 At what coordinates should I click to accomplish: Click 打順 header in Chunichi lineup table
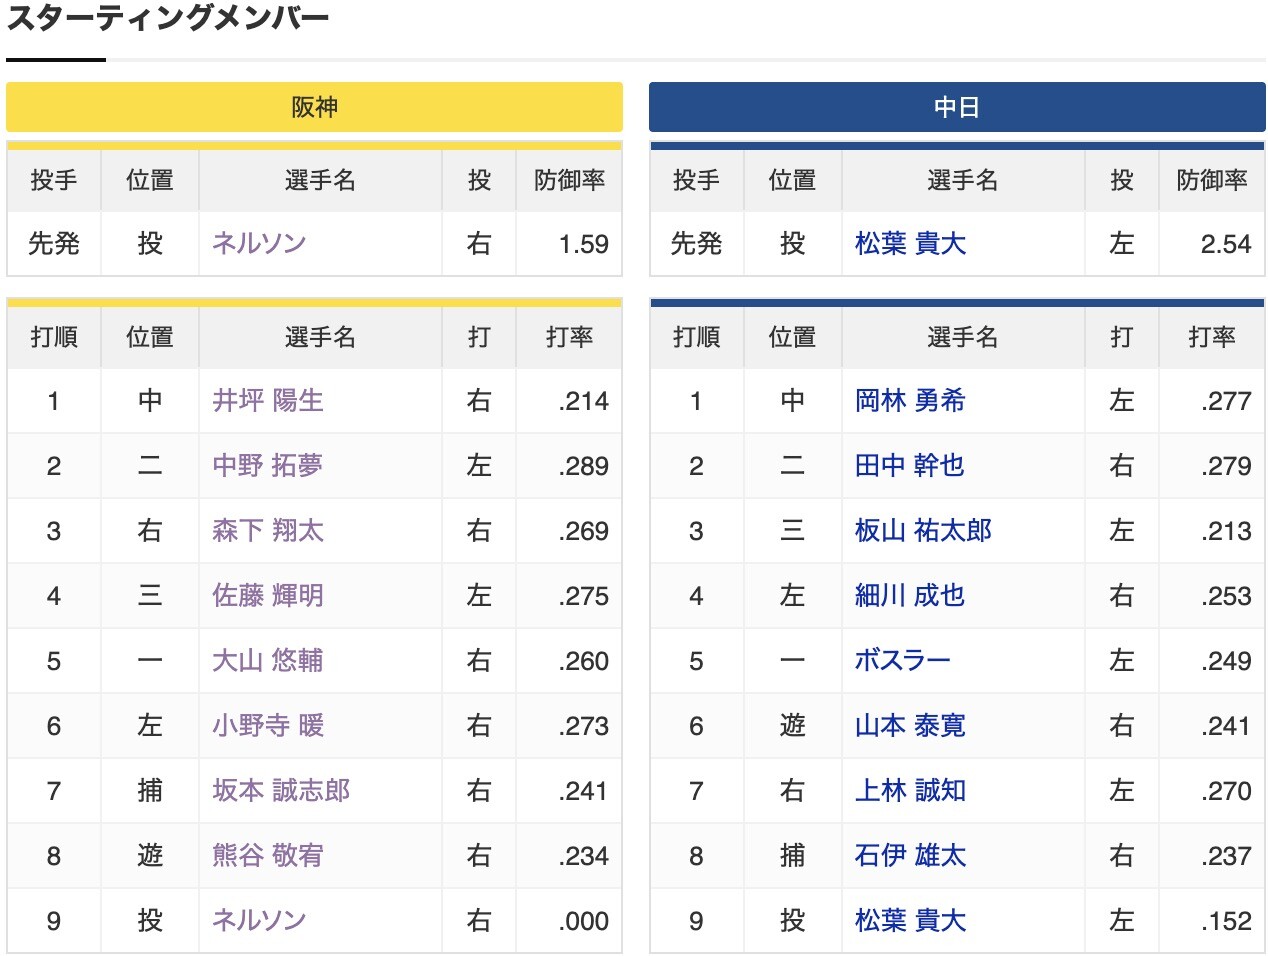pos(696,337)
